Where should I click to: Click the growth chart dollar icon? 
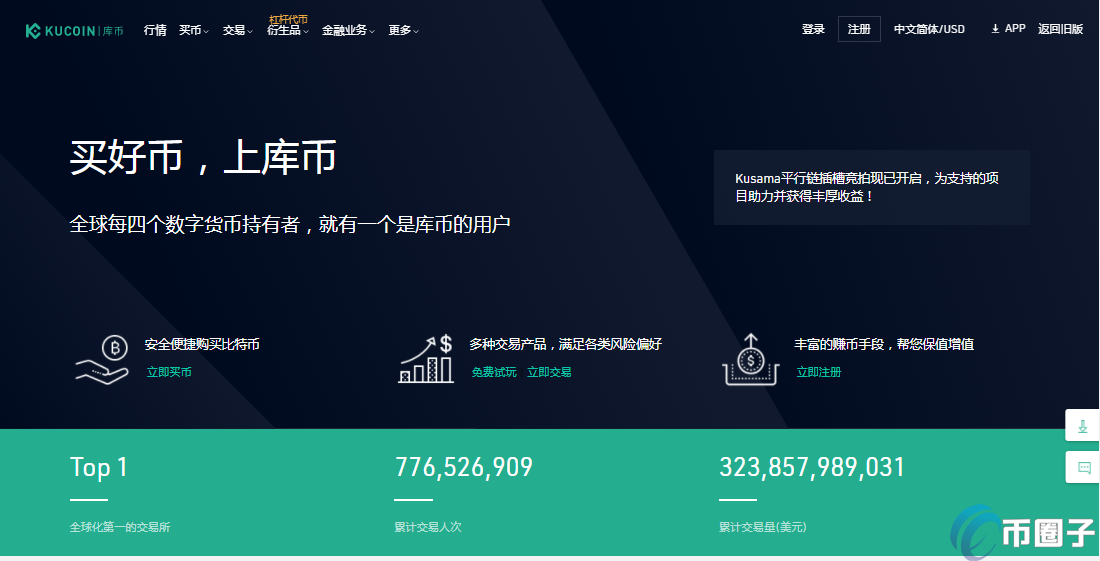(x=426, y=359)
